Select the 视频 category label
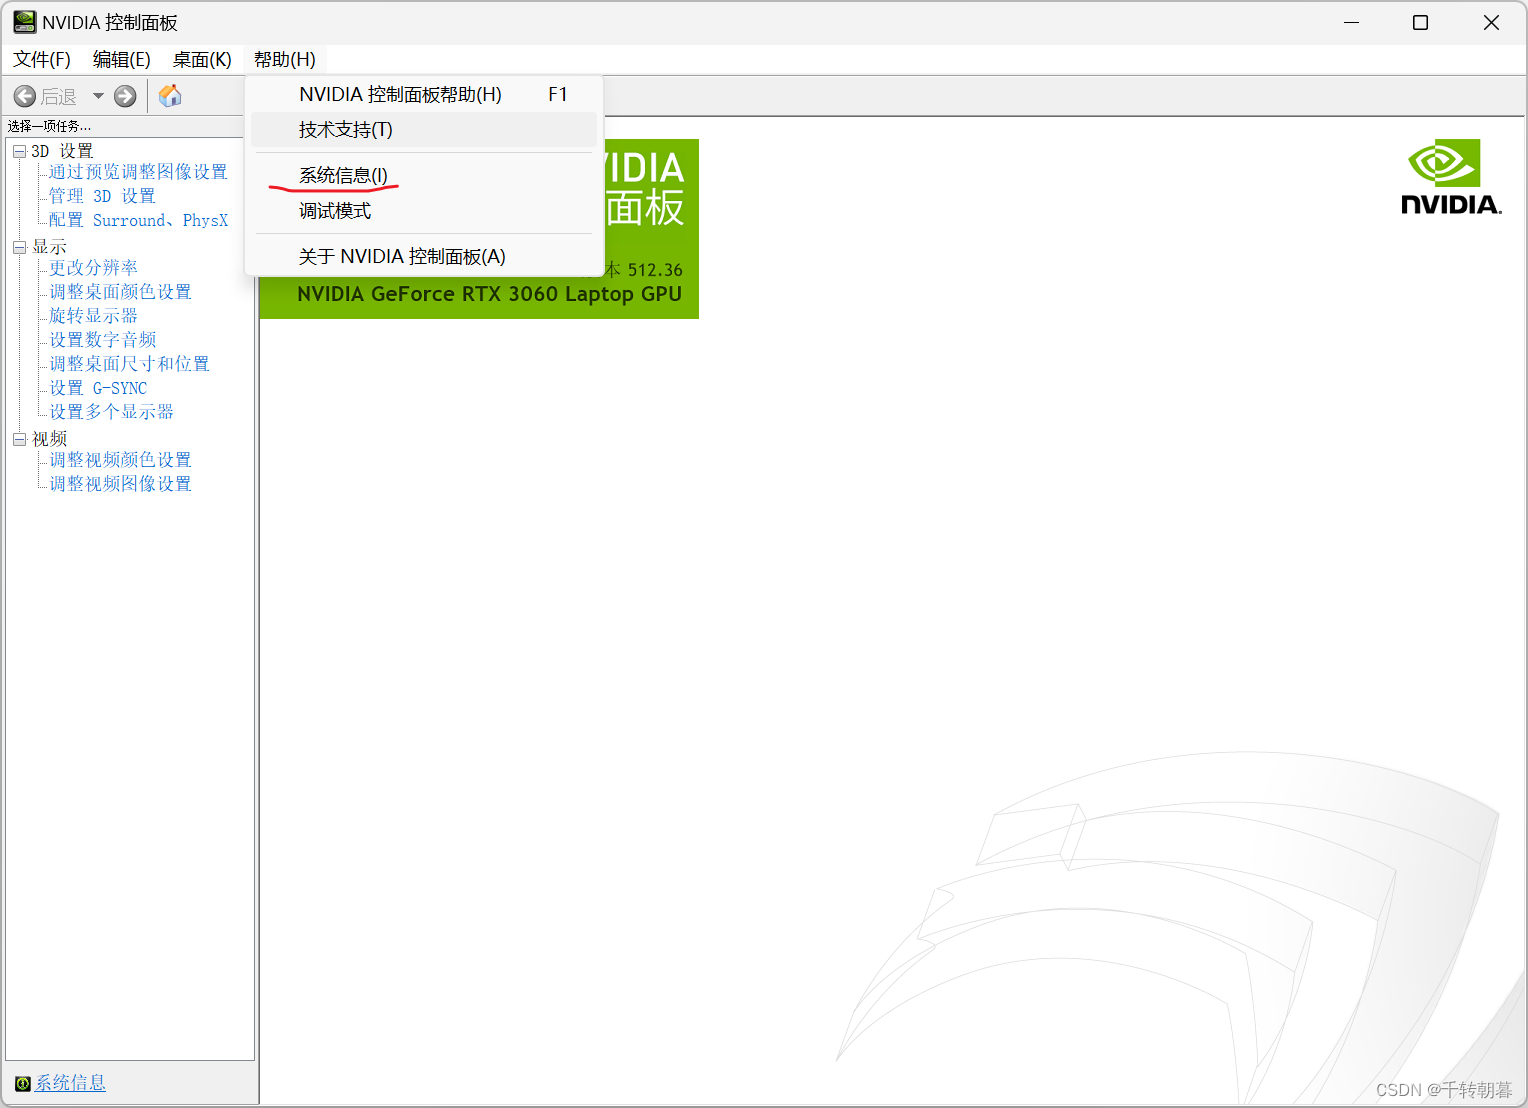 [x=49, y=439]
